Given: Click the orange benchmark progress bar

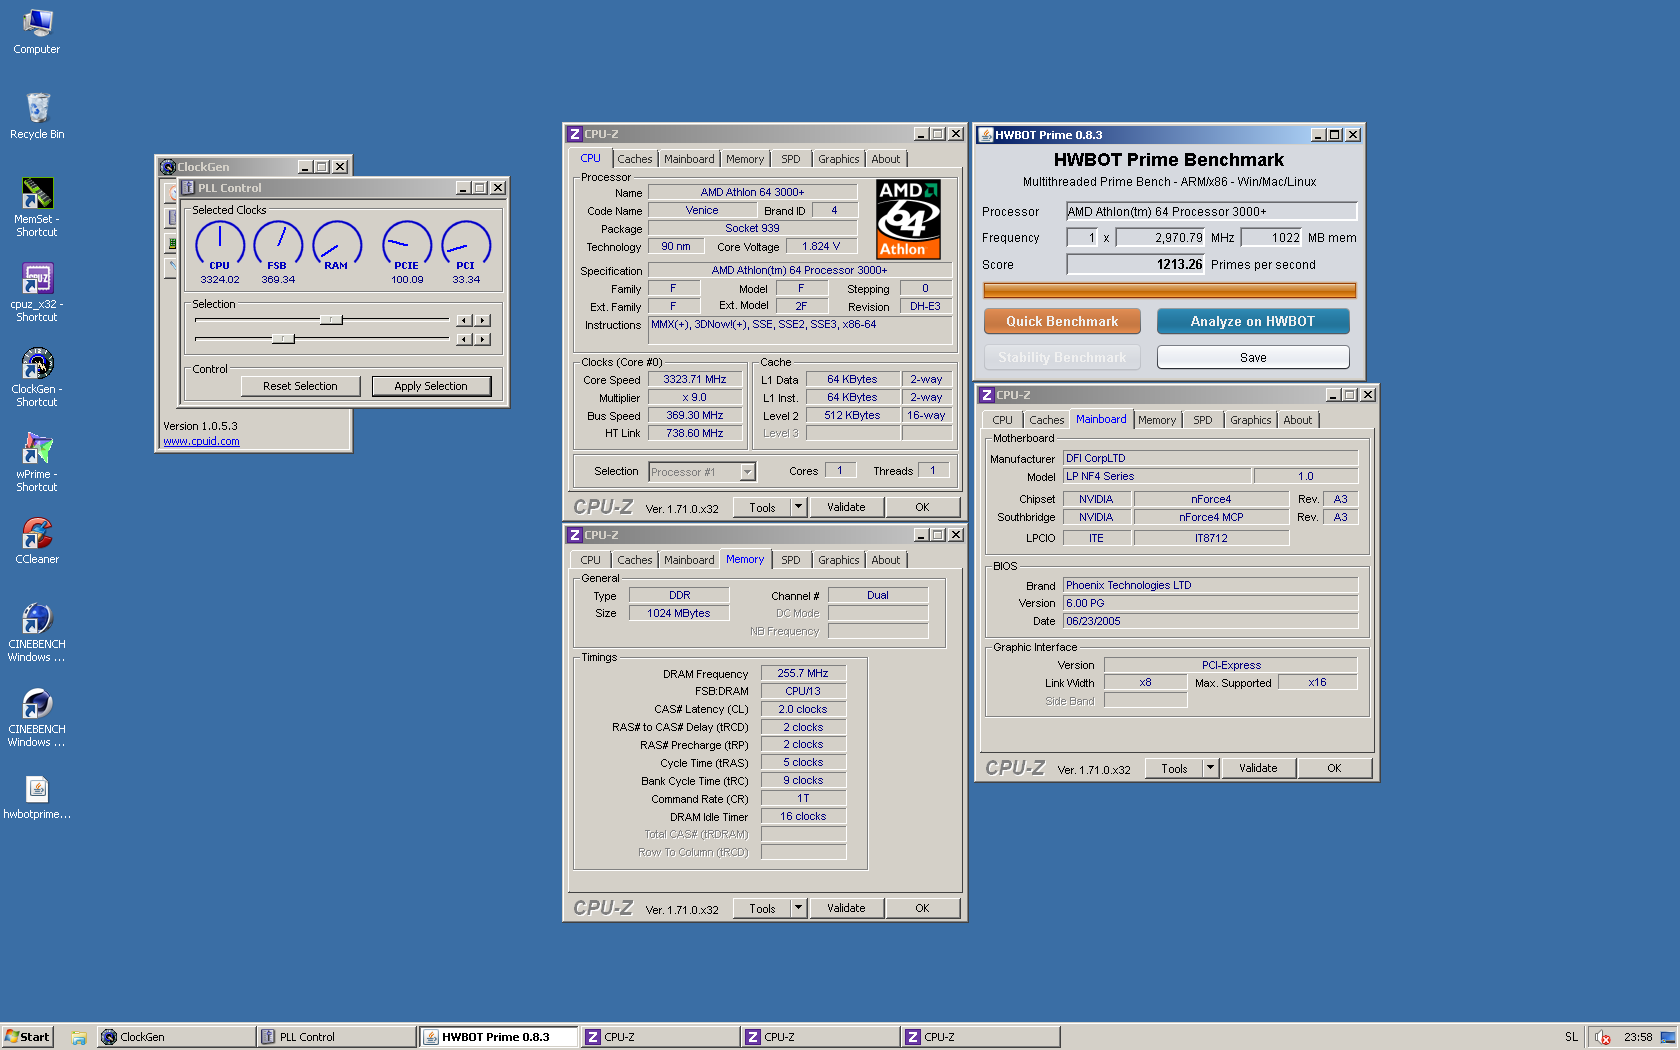Looking at the screenshot, I should click(1170, 290).
